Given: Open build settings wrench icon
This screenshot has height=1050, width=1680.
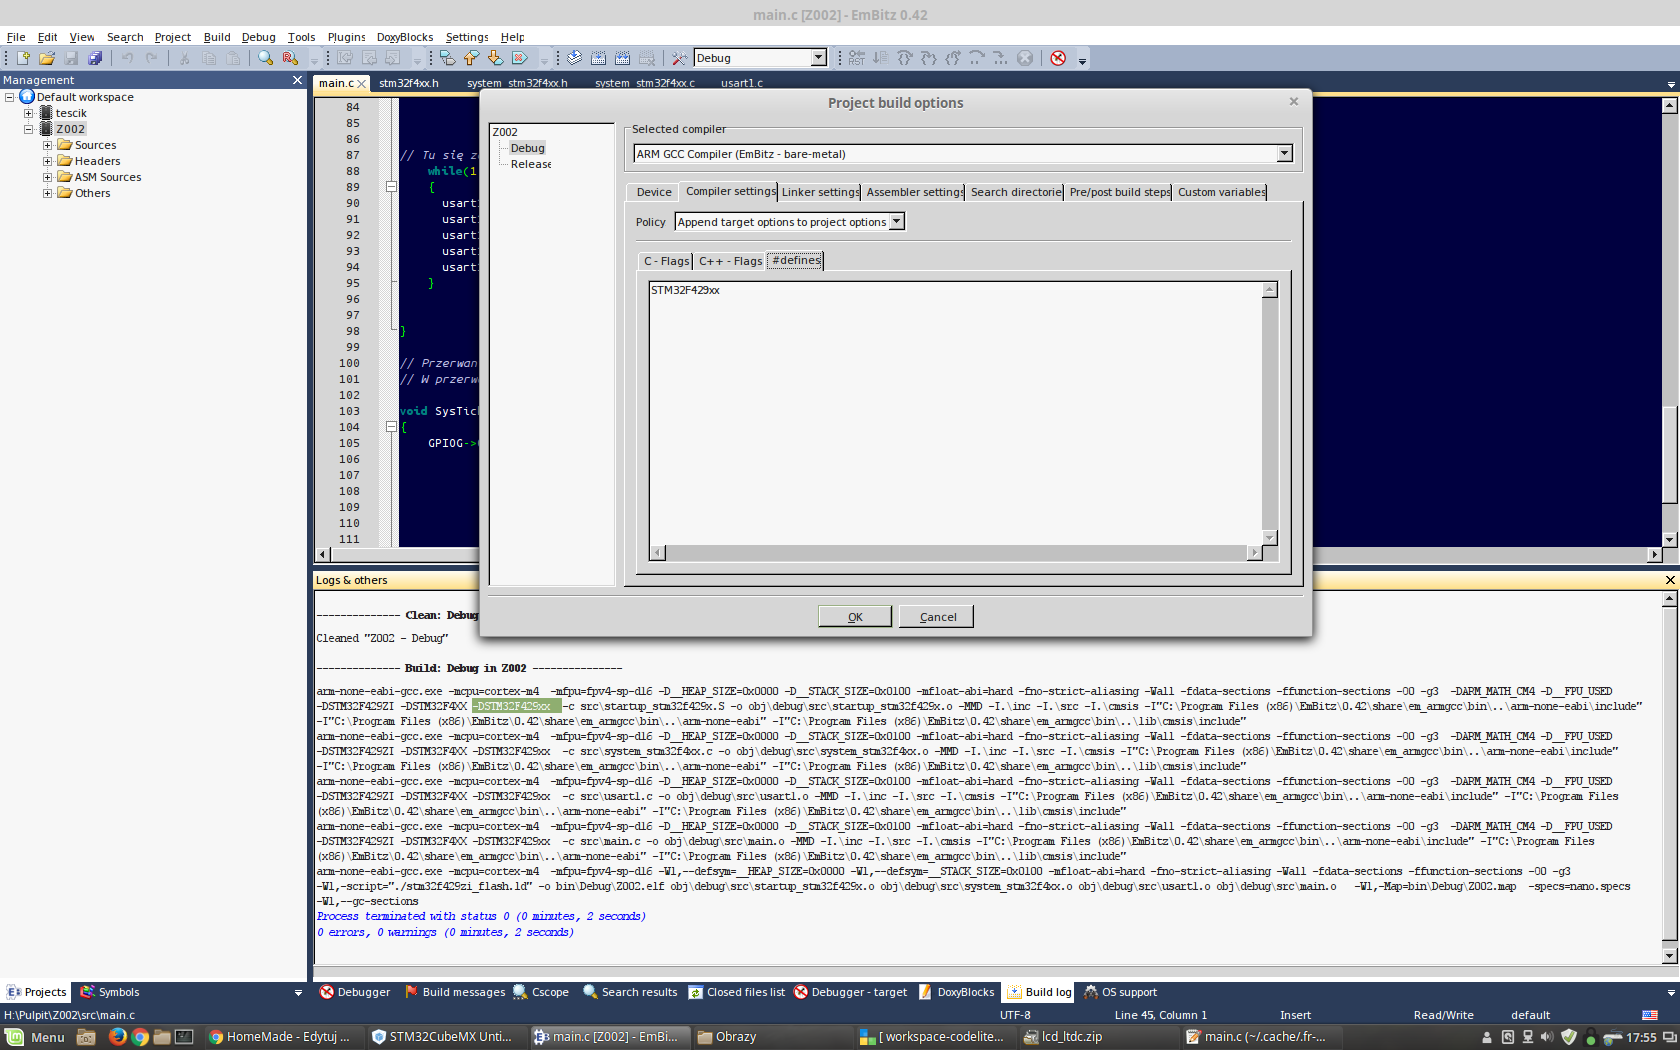Looking at the screenshot, I should pyautogui.click(x=679, y=58).
